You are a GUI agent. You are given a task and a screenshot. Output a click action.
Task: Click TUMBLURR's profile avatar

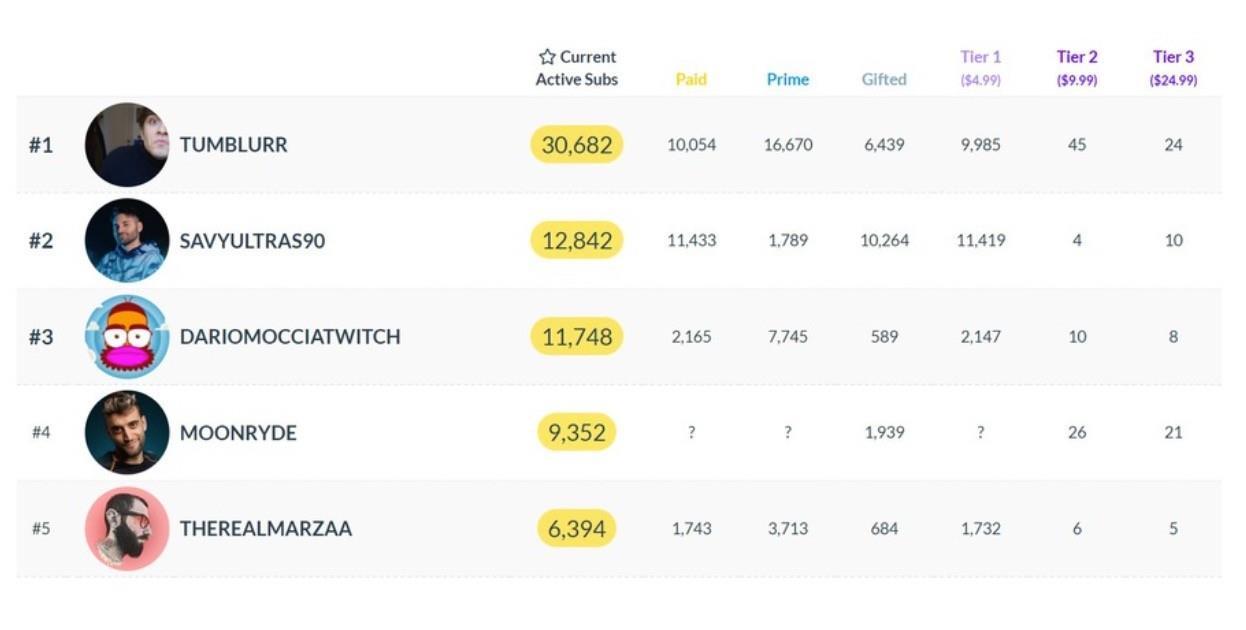click(127, 145)
